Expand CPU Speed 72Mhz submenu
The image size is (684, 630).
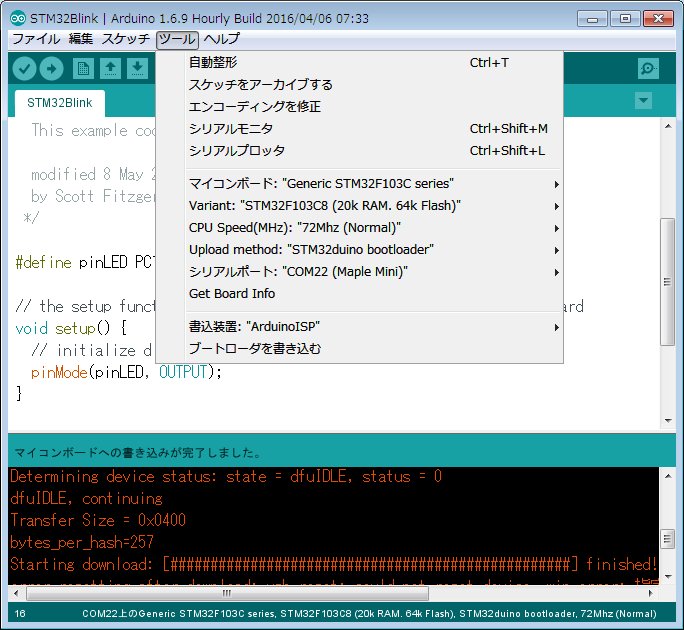coord(360,228)
